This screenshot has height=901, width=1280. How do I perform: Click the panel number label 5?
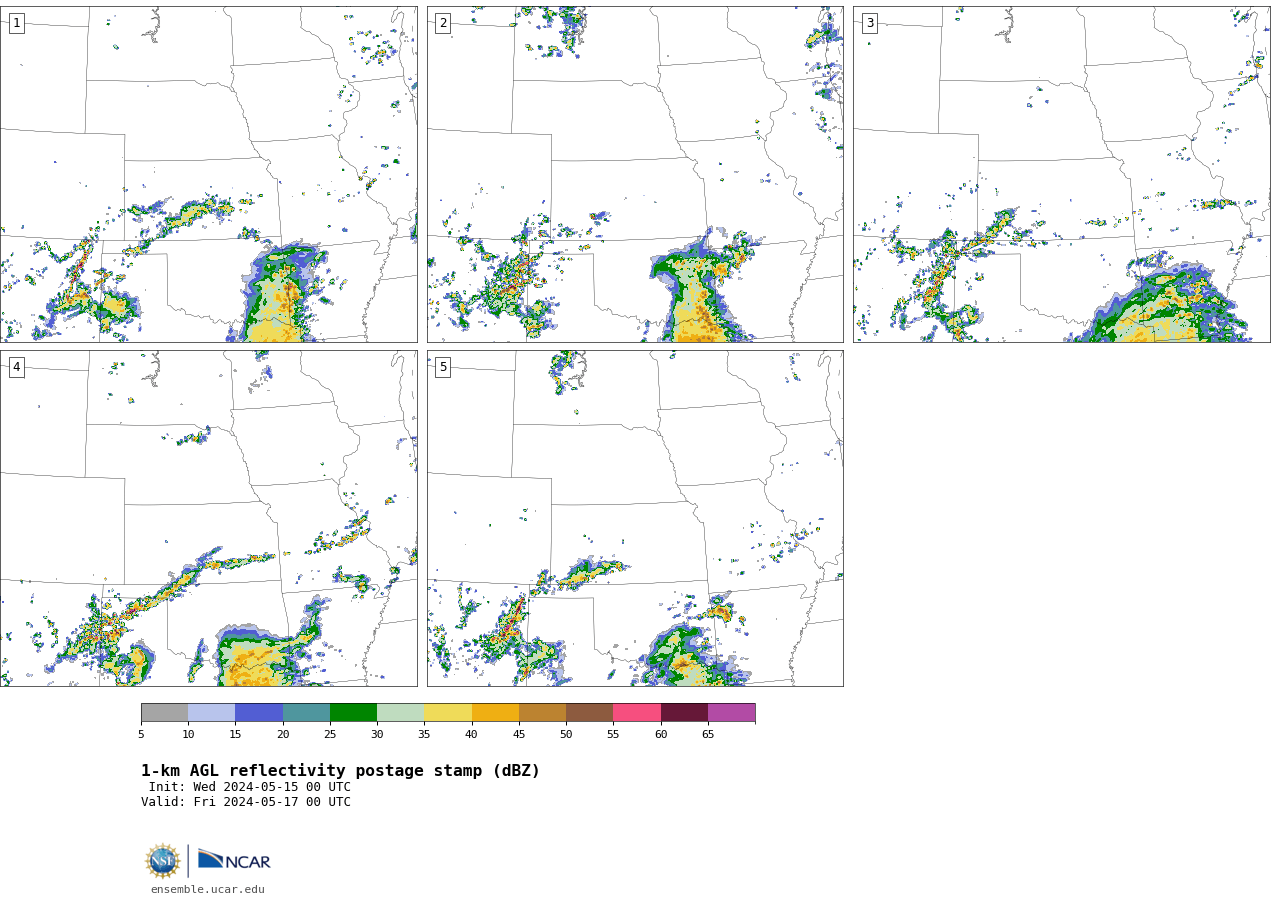pos(443,367)
